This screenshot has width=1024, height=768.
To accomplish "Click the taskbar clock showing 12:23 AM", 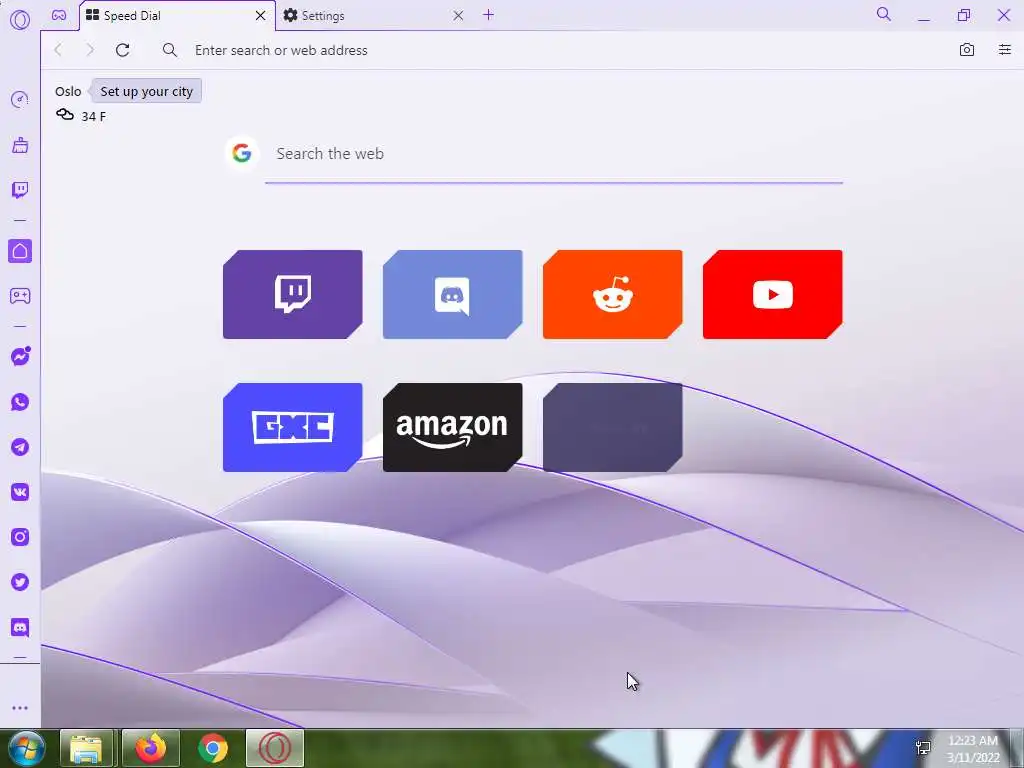I will (973, 749).
